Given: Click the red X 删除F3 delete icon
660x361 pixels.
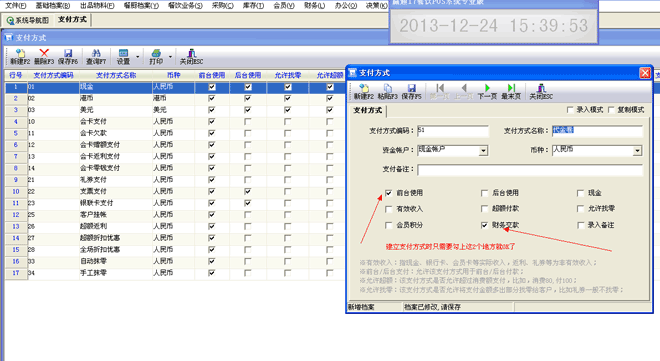Looking at the screenshot, I should pyautogui.click(x=44, y=56).
